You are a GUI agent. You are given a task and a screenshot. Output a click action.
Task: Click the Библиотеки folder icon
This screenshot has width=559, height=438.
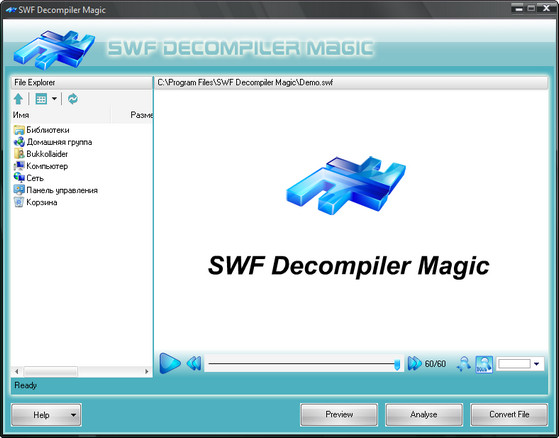(x=19, y=130)
